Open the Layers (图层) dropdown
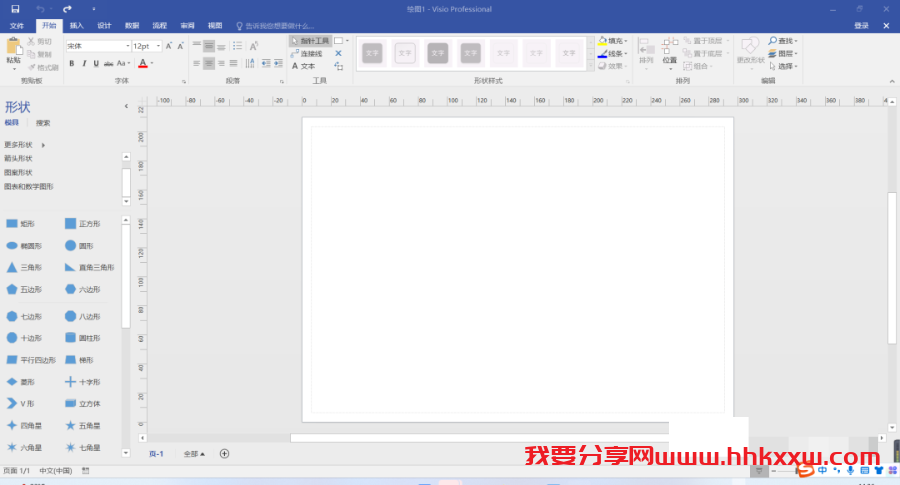900x485 pixels. [x=783, y=53]
